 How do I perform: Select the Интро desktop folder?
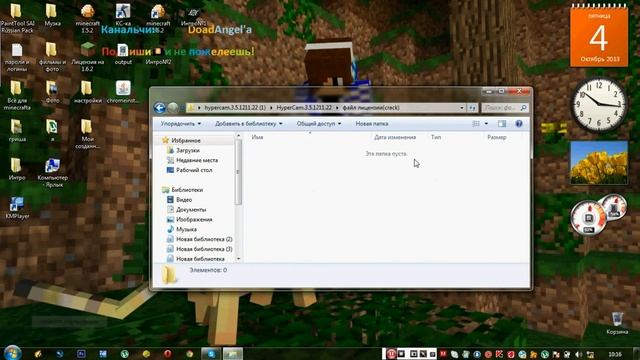(x=17, y=169)
